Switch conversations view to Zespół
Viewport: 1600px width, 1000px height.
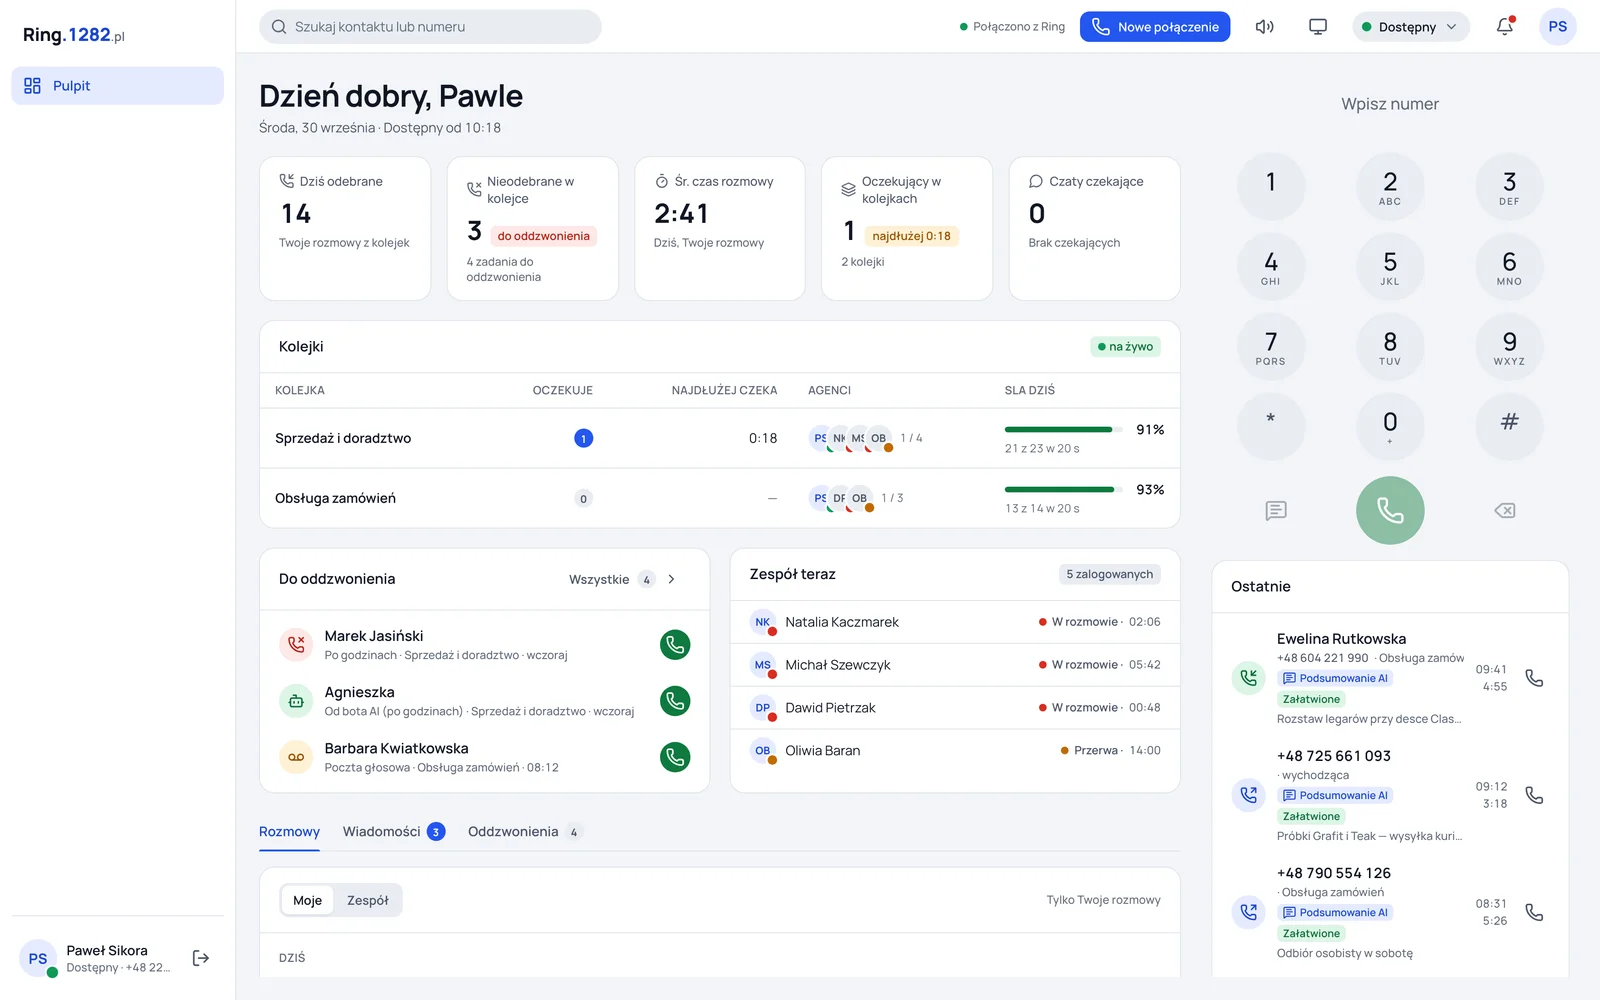click(x=368, y=900)
